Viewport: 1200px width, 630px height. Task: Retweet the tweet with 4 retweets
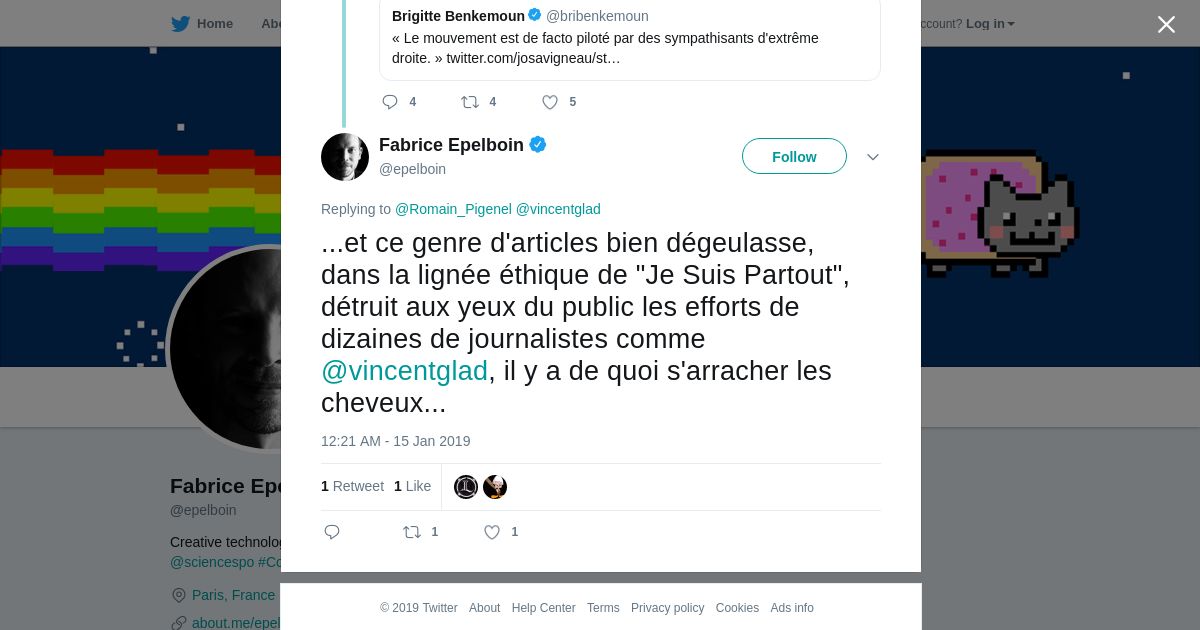pos(470,102)
